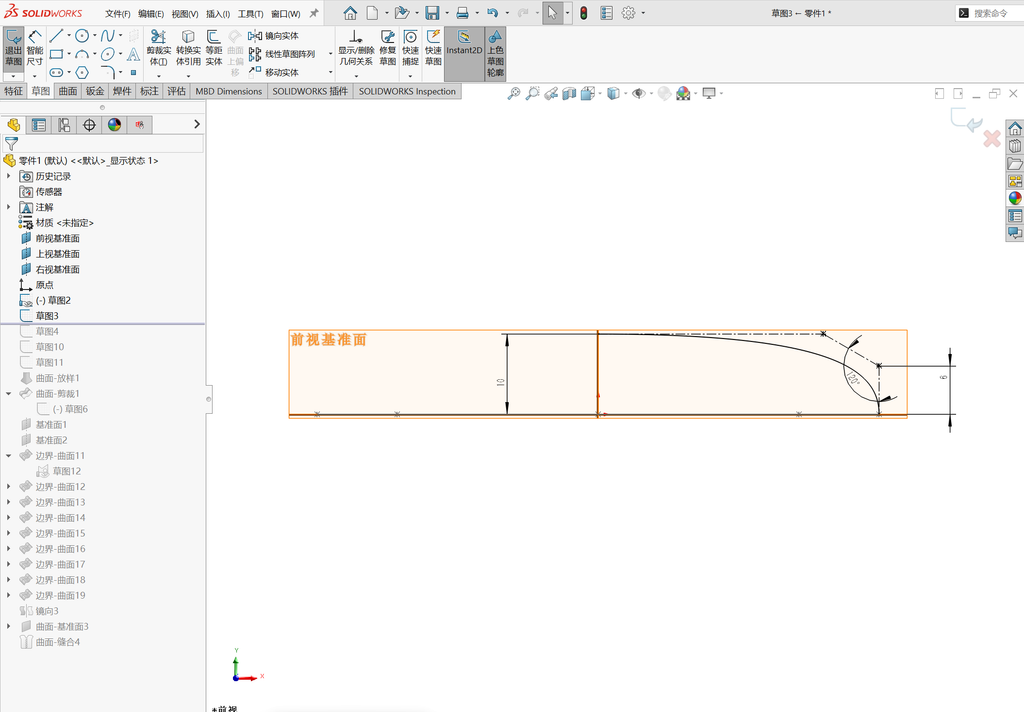This screenshot has height=712, width=1024.
Task: Click the Rebuild traffic light icon
Action: click(x=584, y=13)
